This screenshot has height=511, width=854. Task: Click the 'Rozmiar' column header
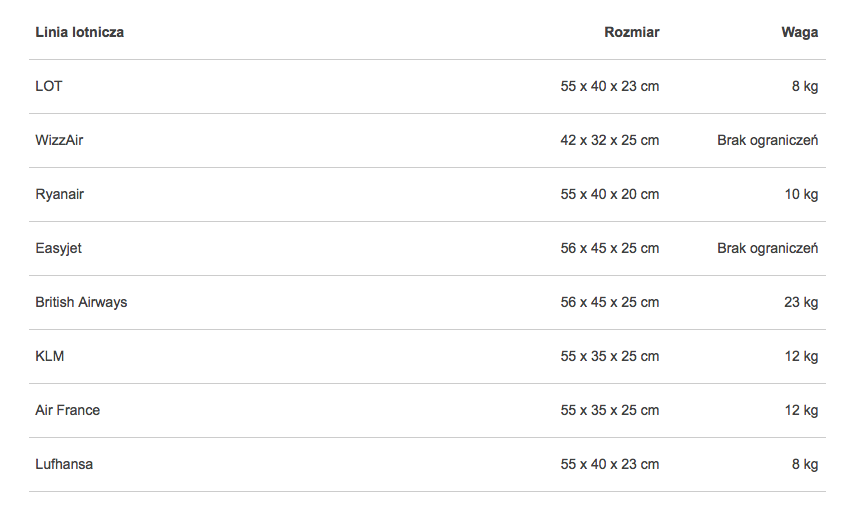coord(631,32)
